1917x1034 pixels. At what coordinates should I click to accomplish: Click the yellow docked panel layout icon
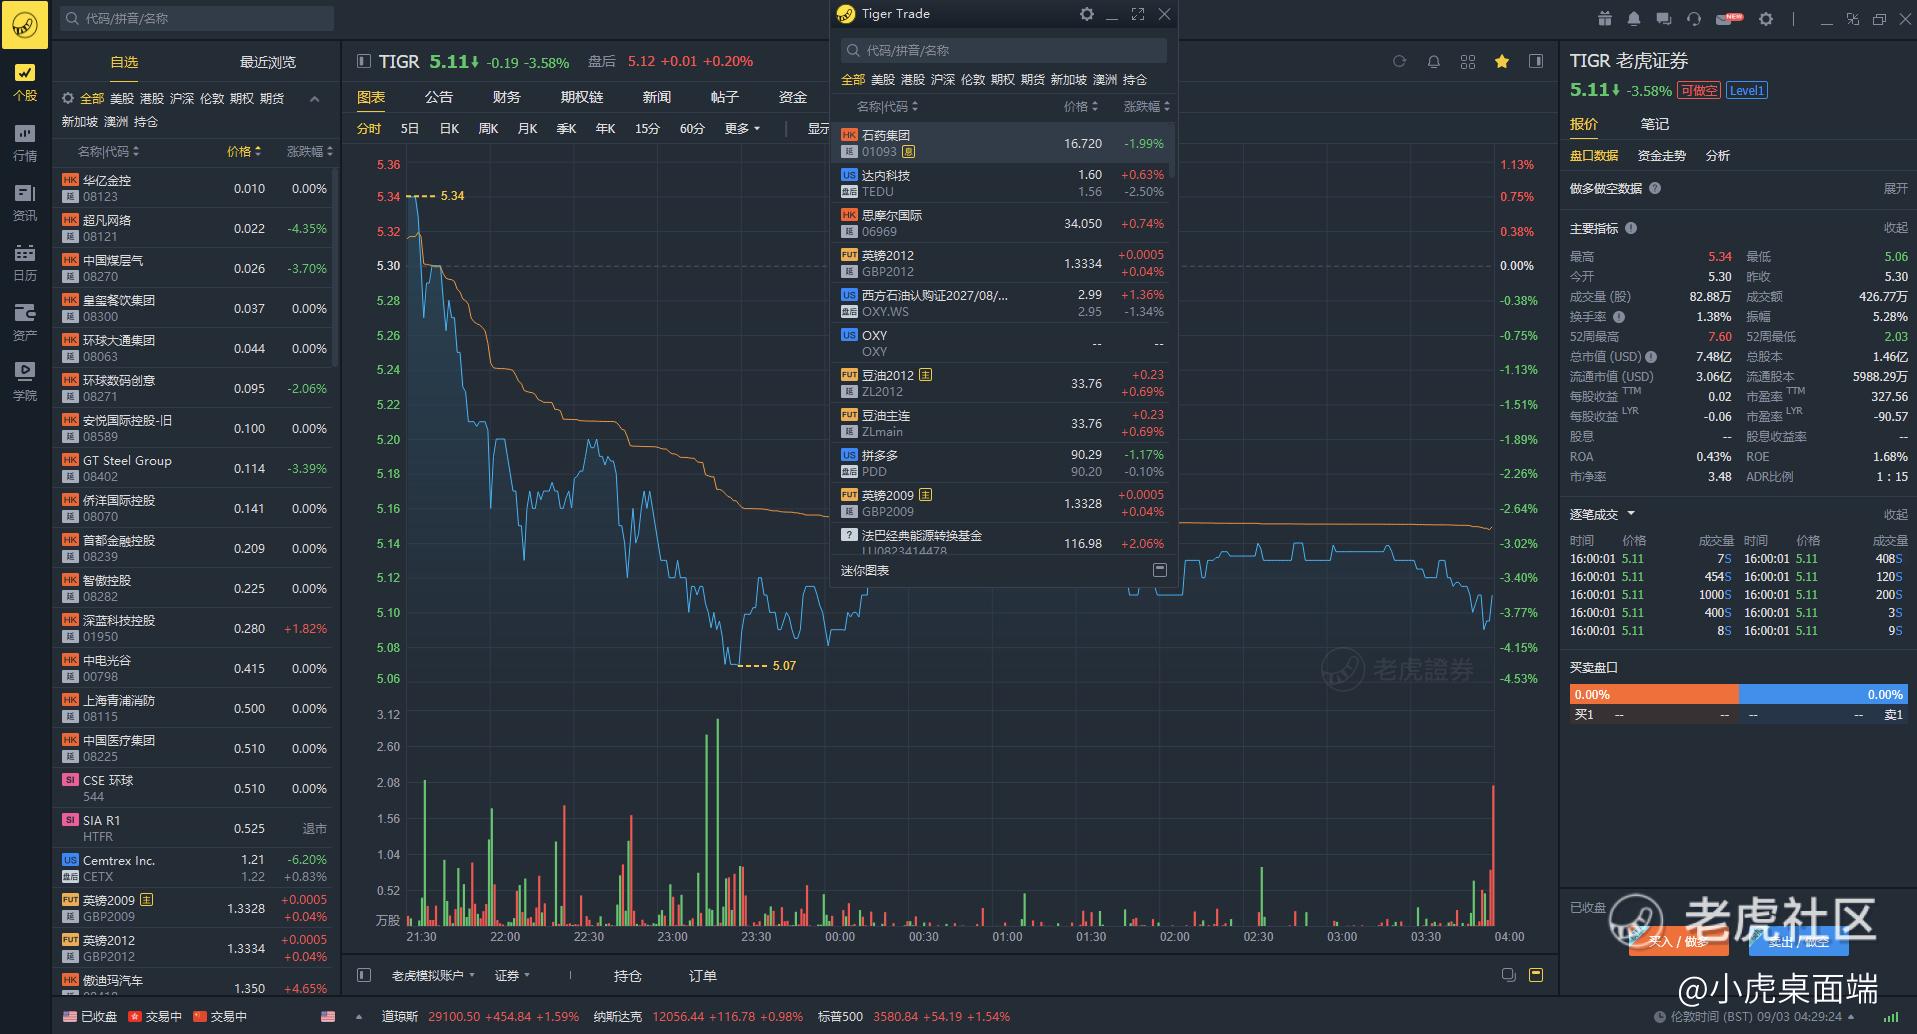[x=1536, y=975]
